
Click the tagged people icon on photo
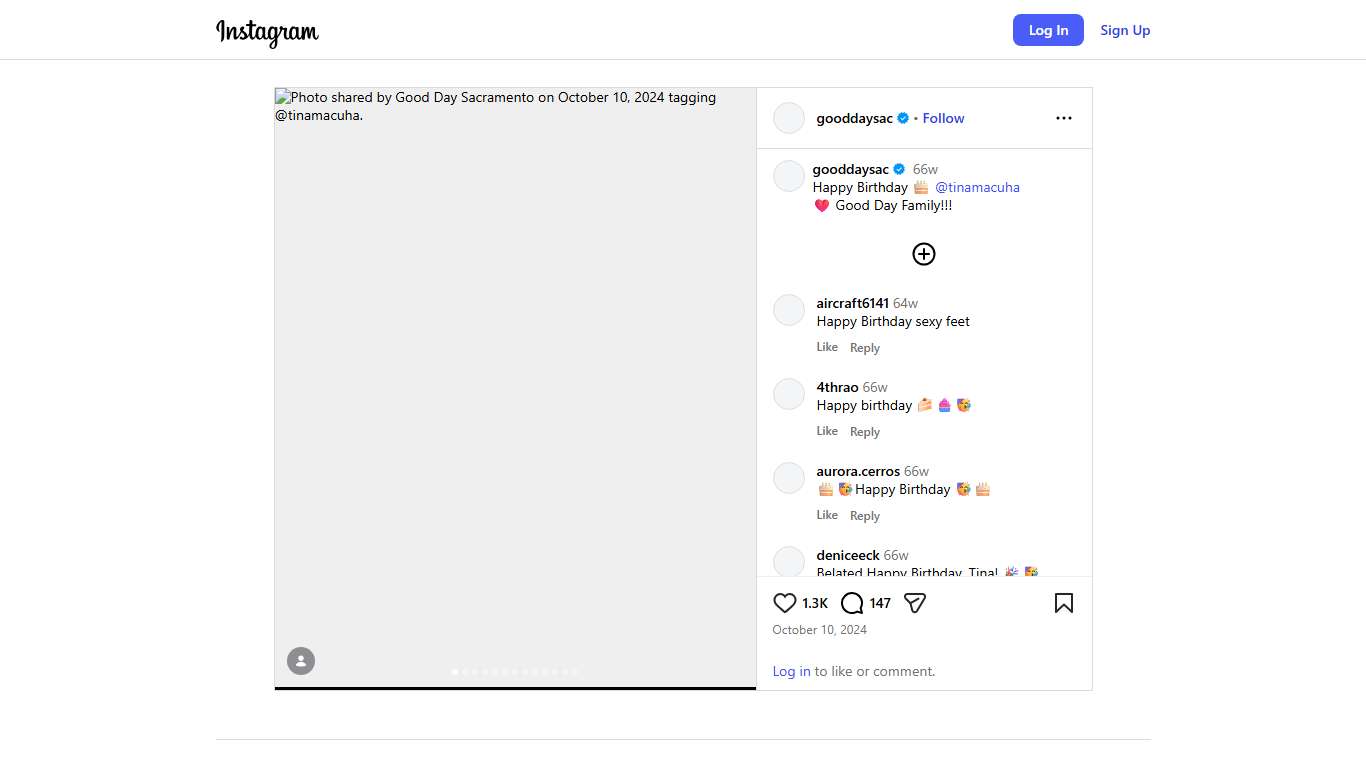click(x=301, y=661)
